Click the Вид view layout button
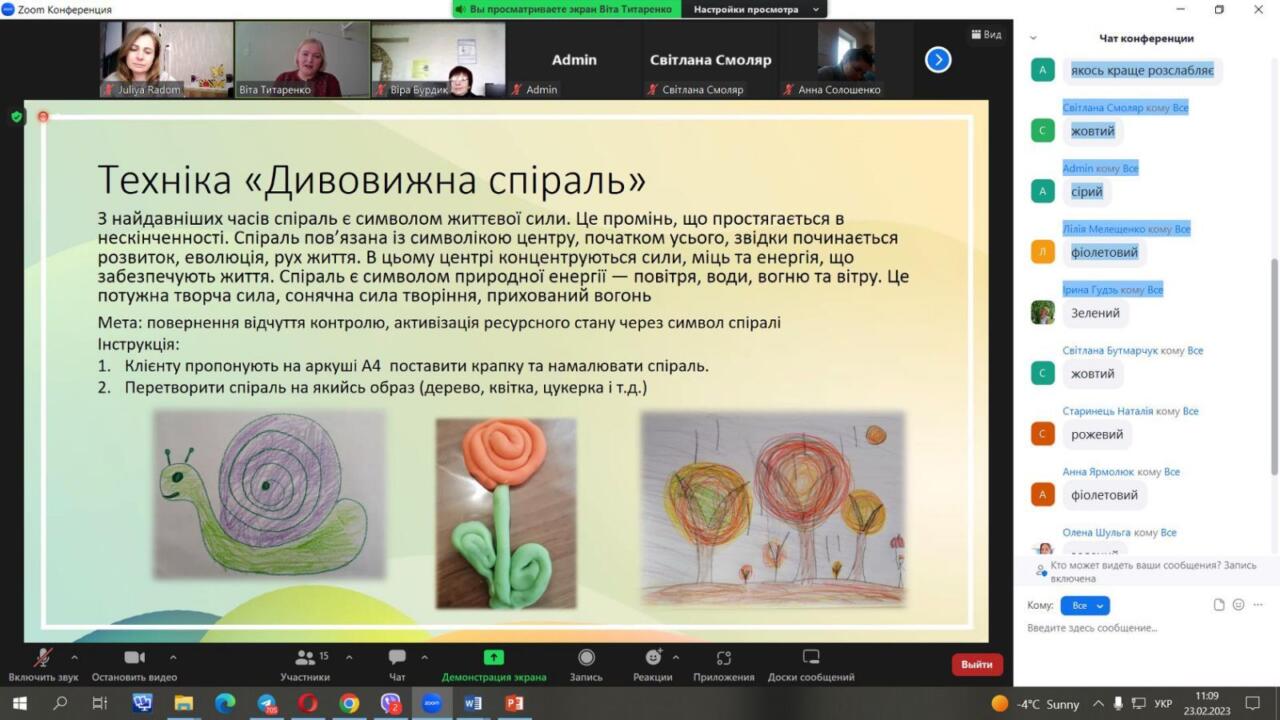This screenshot has width=1280, height=720. (x=986, y=34)
